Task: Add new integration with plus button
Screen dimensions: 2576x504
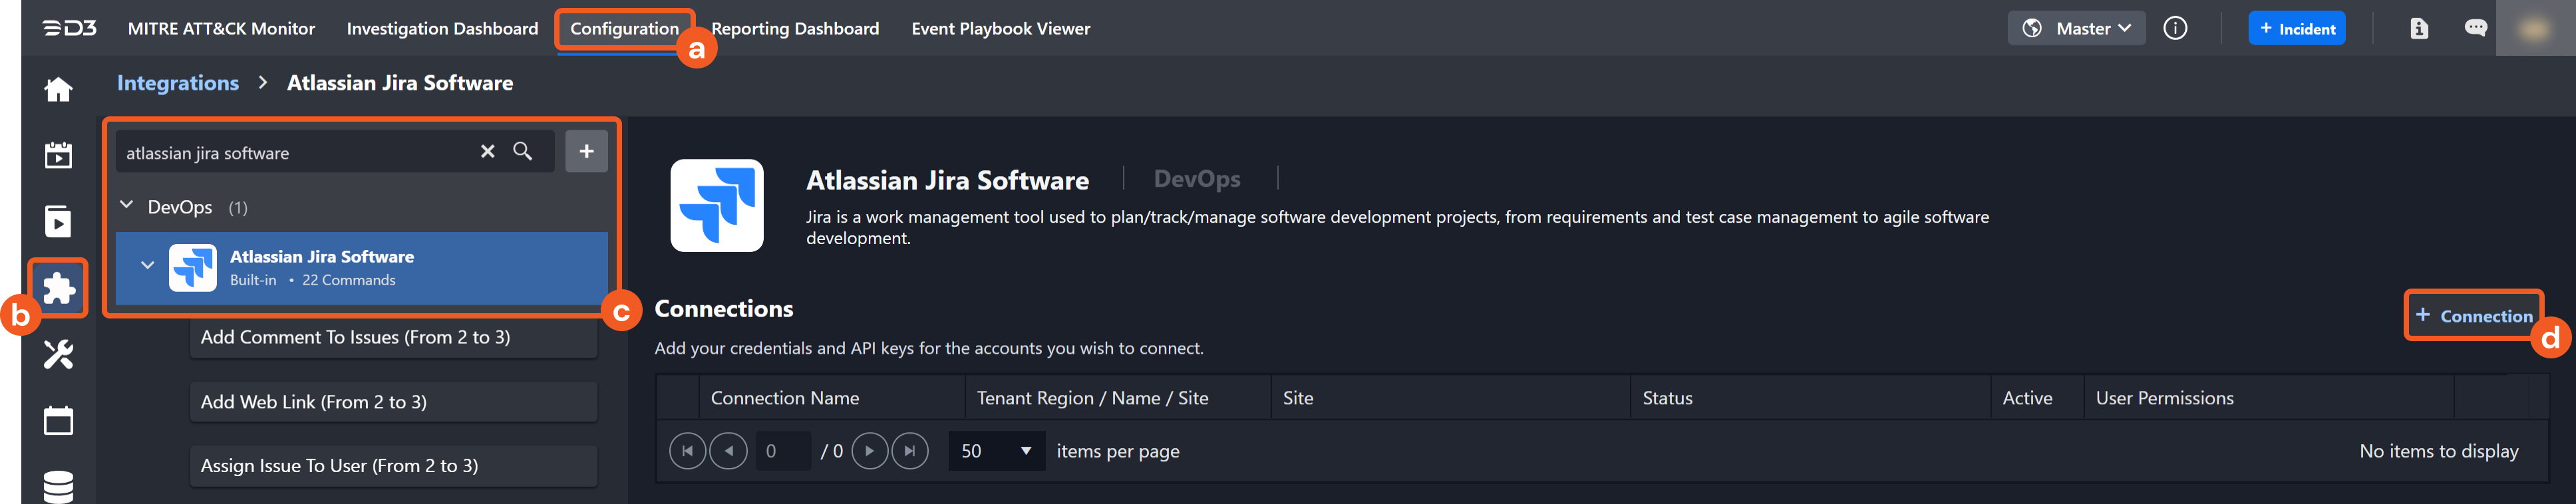Action: coord(586,151)
